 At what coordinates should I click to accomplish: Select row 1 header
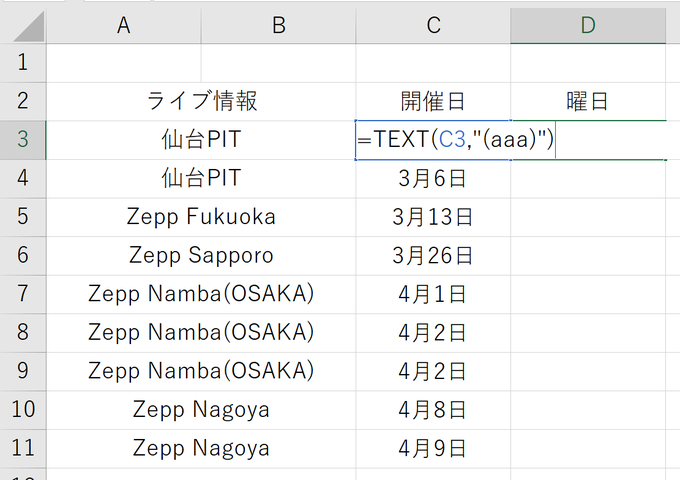point(23,63)
